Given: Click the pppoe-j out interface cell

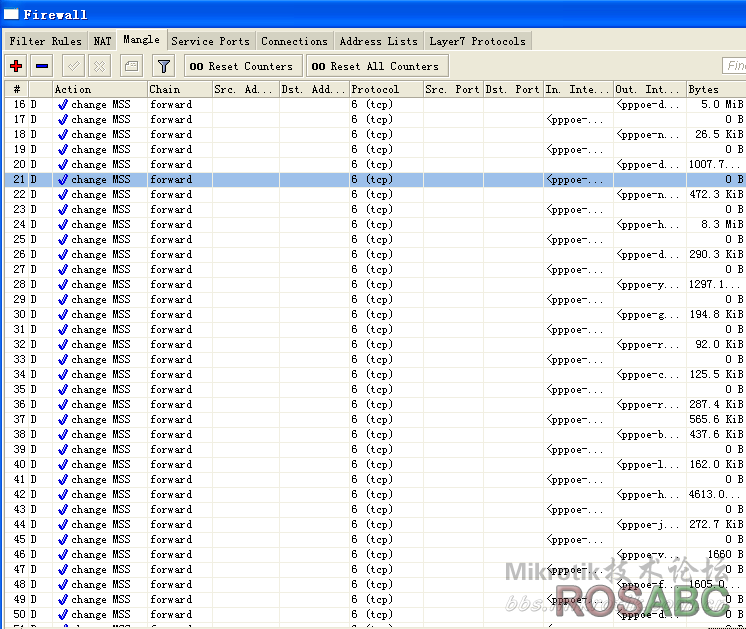Looking at the screenshot, I should (x=649, y=524).
